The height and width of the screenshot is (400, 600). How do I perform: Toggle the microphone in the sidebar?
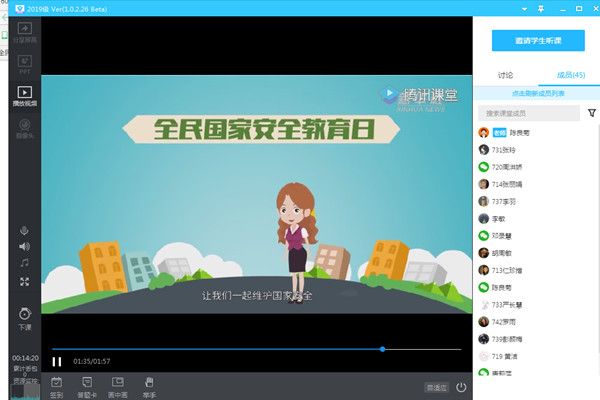[x=24, y=231]
